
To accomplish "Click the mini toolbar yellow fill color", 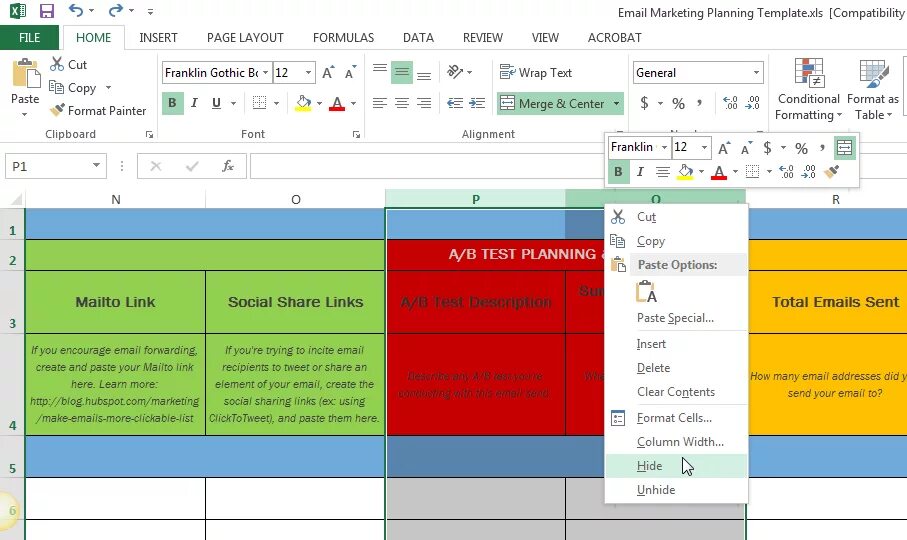I will (x=685, y=172).
